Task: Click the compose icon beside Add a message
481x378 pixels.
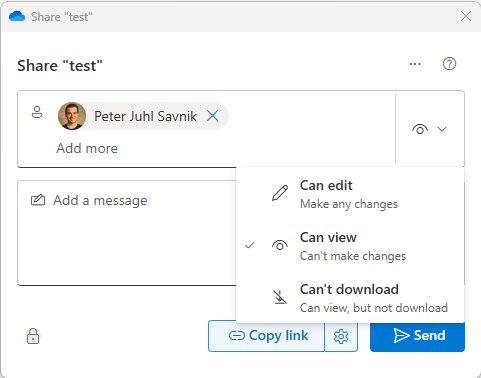Action: coord(38,200)
